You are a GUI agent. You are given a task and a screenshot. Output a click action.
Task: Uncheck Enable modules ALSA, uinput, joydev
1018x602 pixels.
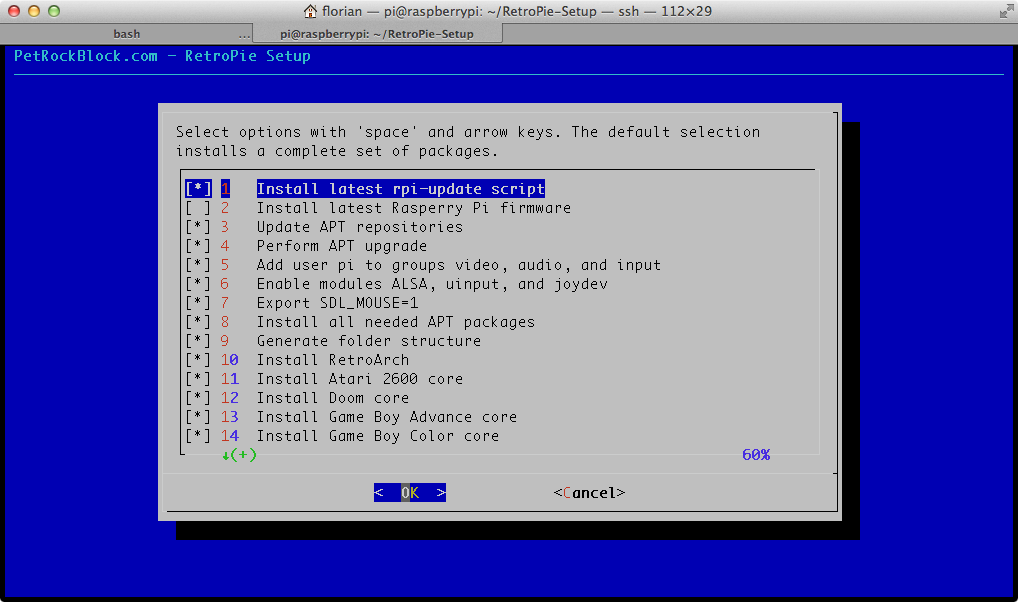[198, 284]
